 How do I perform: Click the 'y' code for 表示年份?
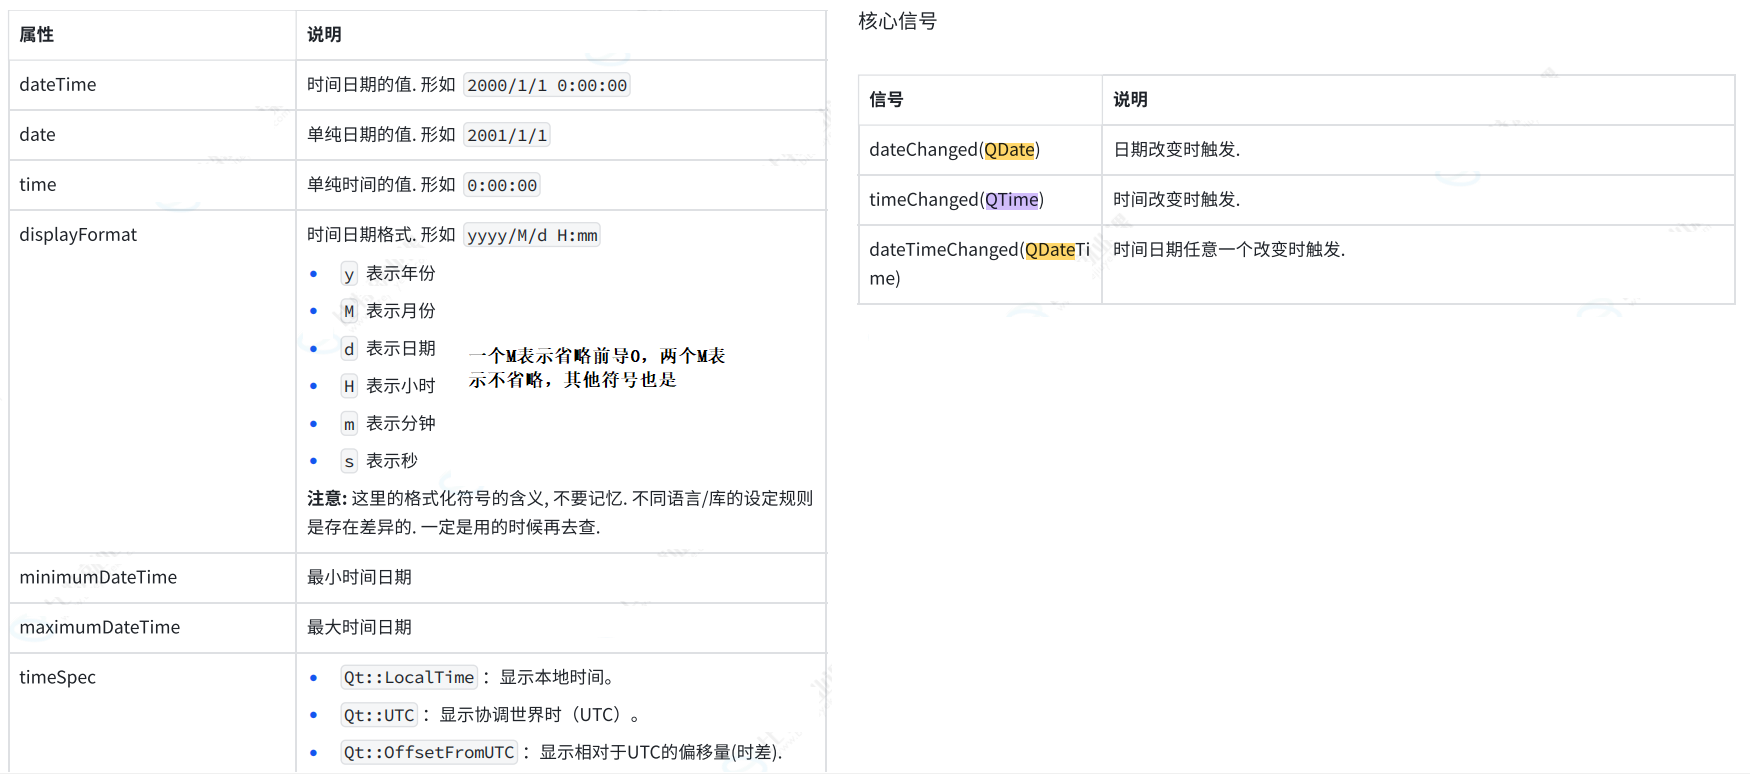[349, 275]
